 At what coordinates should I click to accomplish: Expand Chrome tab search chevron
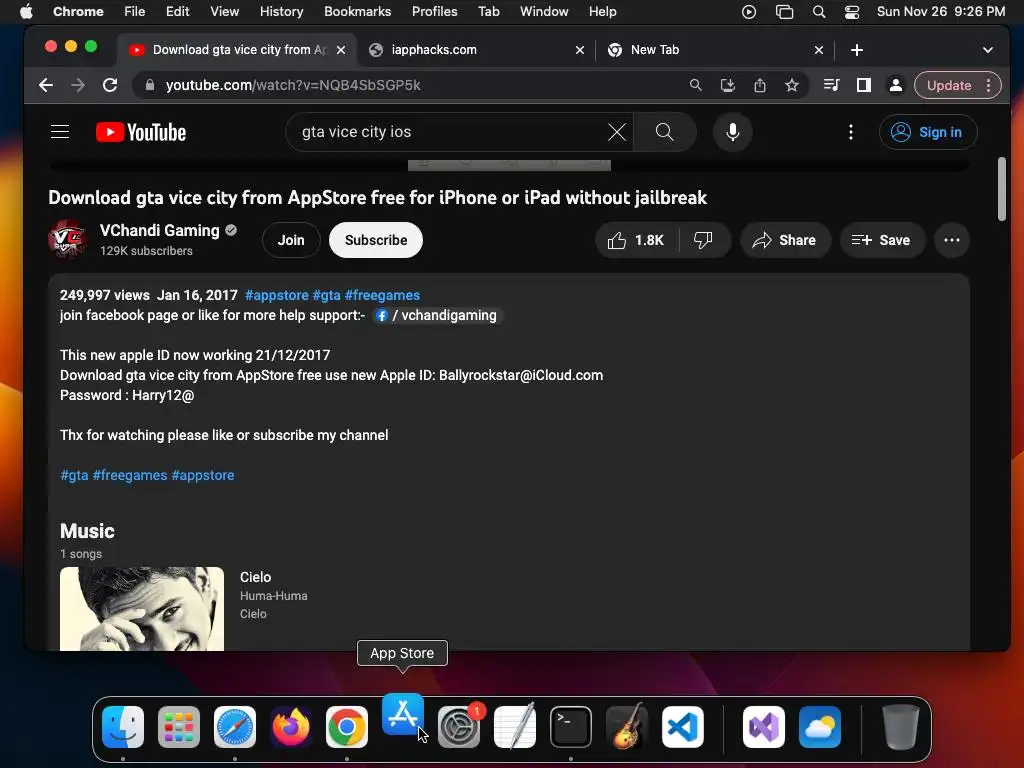tap(987, 50)
